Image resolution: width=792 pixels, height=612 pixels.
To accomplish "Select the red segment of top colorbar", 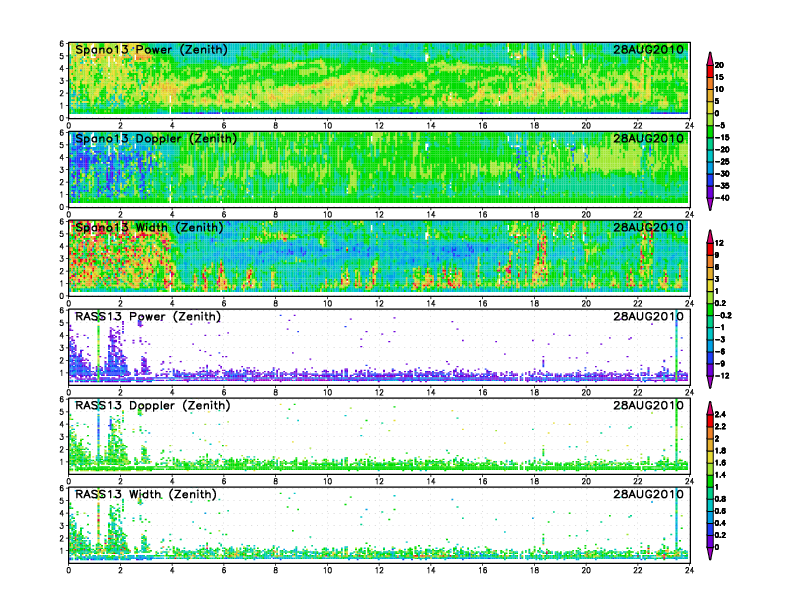I will point(710,71).
